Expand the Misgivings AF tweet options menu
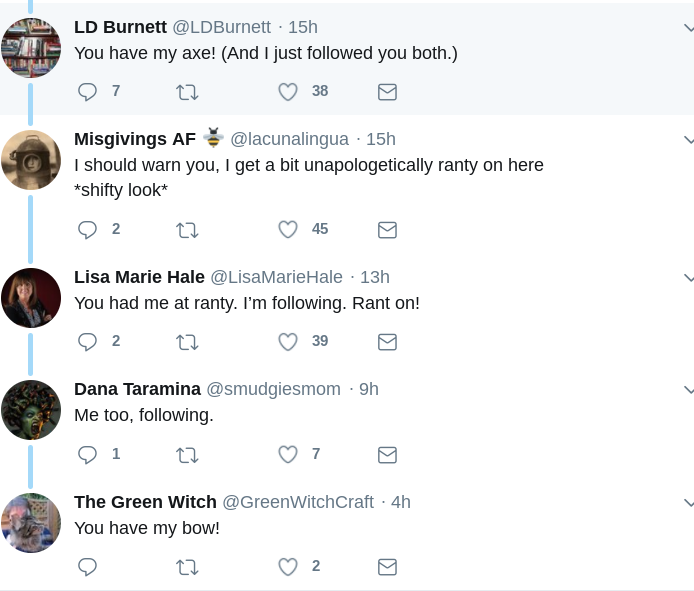The image size is (694, 591). coord(688,139)
